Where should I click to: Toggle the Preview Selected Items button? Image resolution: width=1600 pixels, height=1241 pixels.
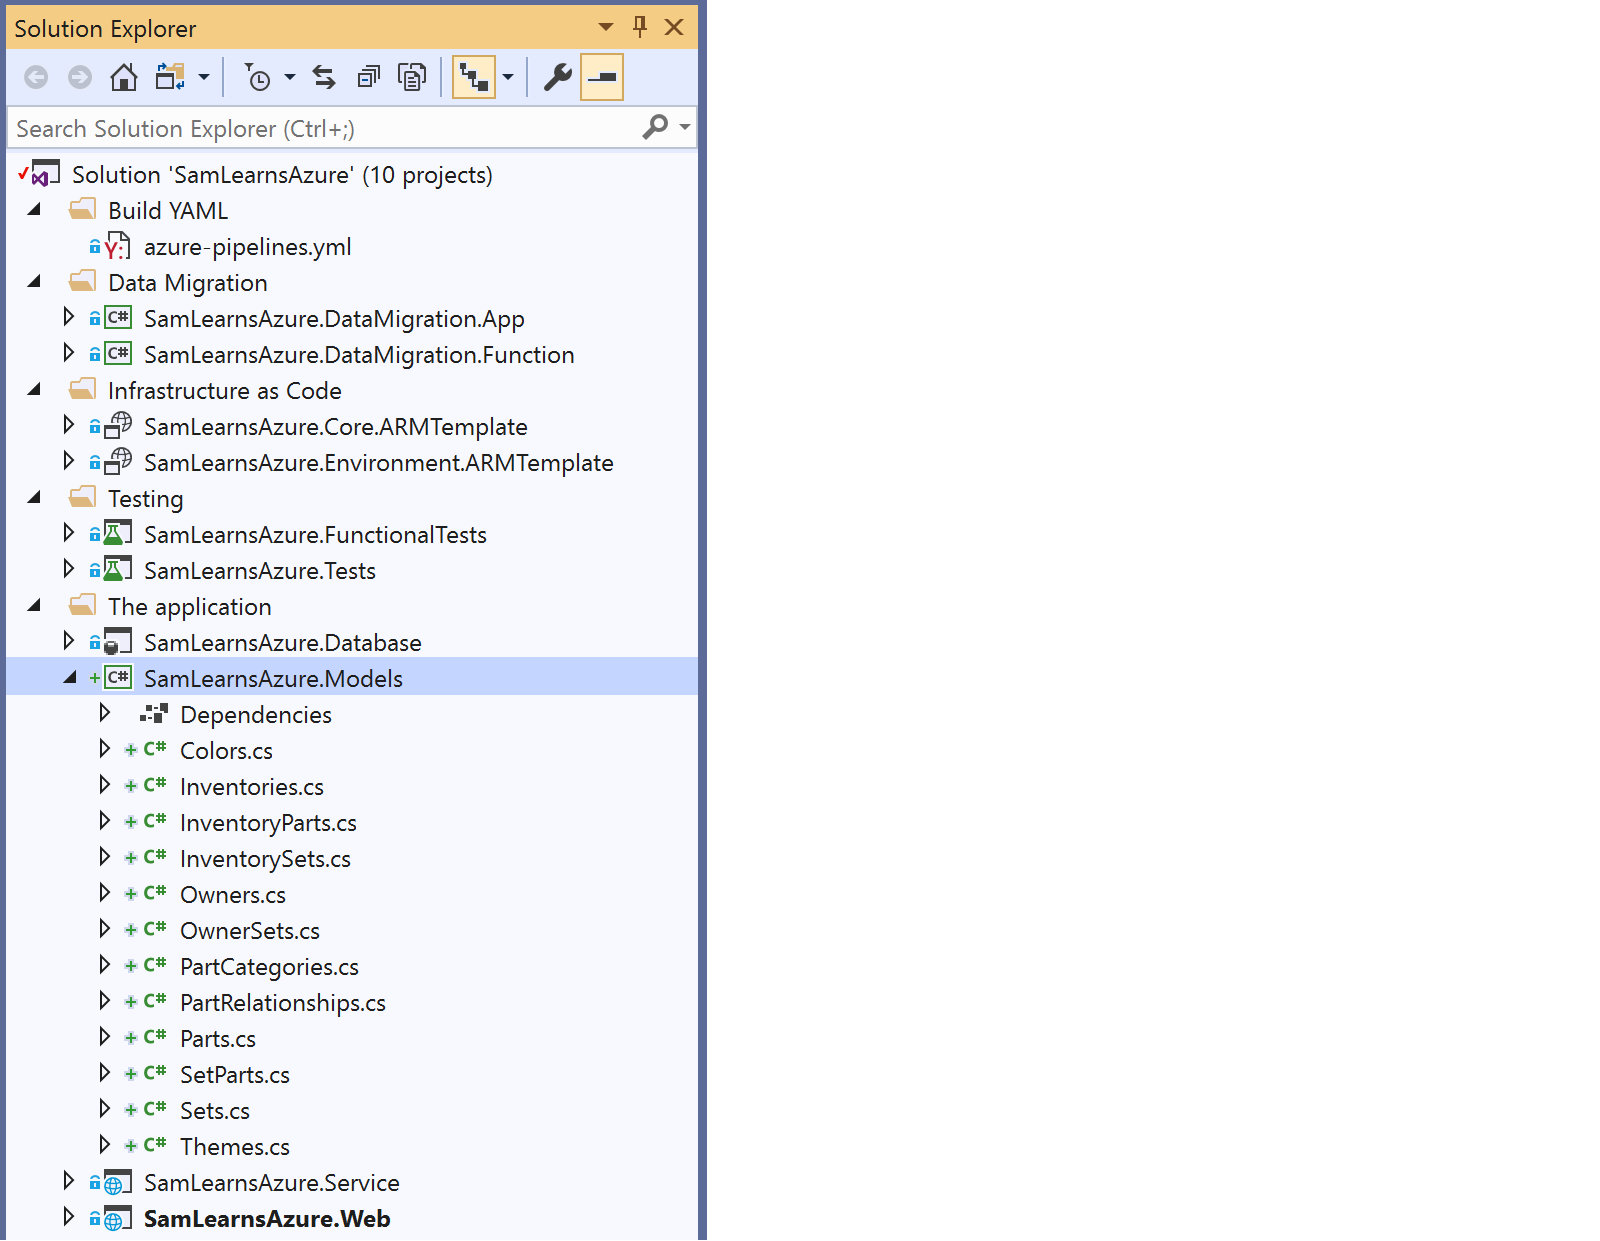pos(602,78)
